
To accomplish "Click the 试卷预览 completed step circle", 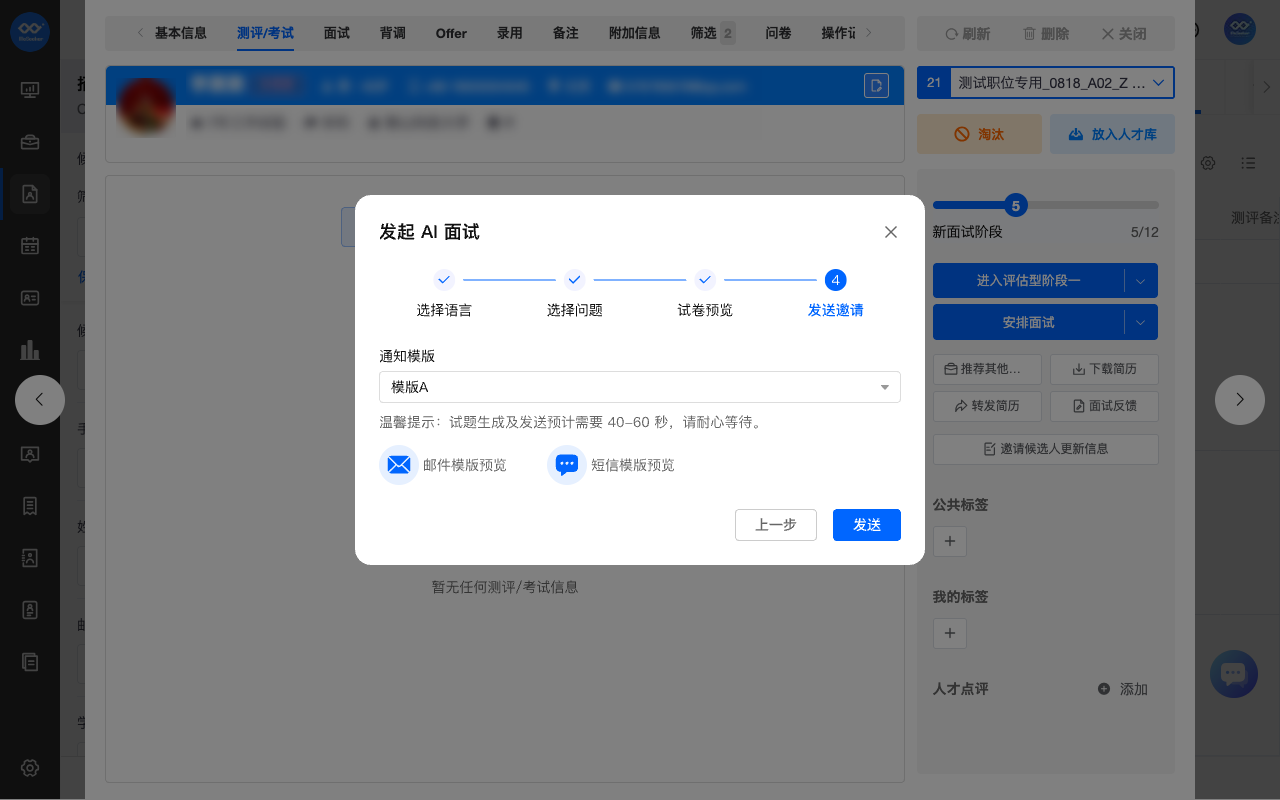I will click(705, 280).
